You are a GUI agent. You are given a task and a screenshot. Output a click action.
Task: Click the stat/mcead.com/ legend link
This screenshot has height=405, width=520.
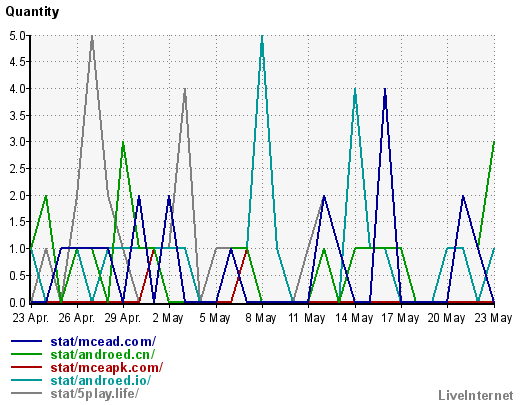point(103,341)
